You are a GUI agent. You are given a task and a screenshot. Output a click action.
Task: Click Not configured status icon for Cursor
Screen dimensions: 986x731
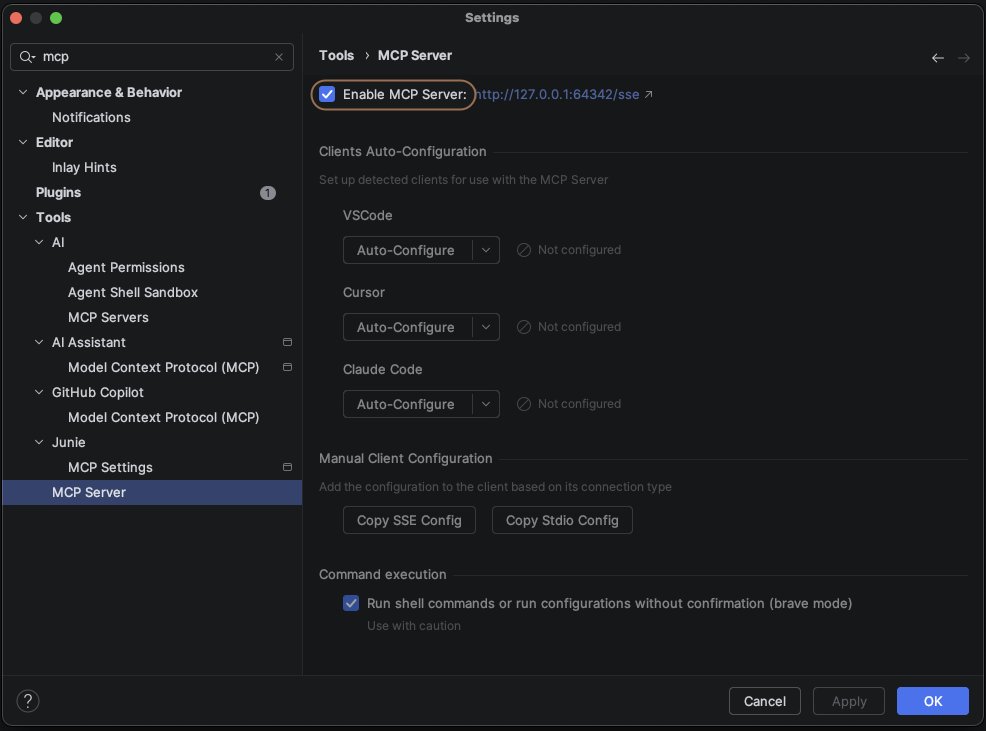coord(524,327)
